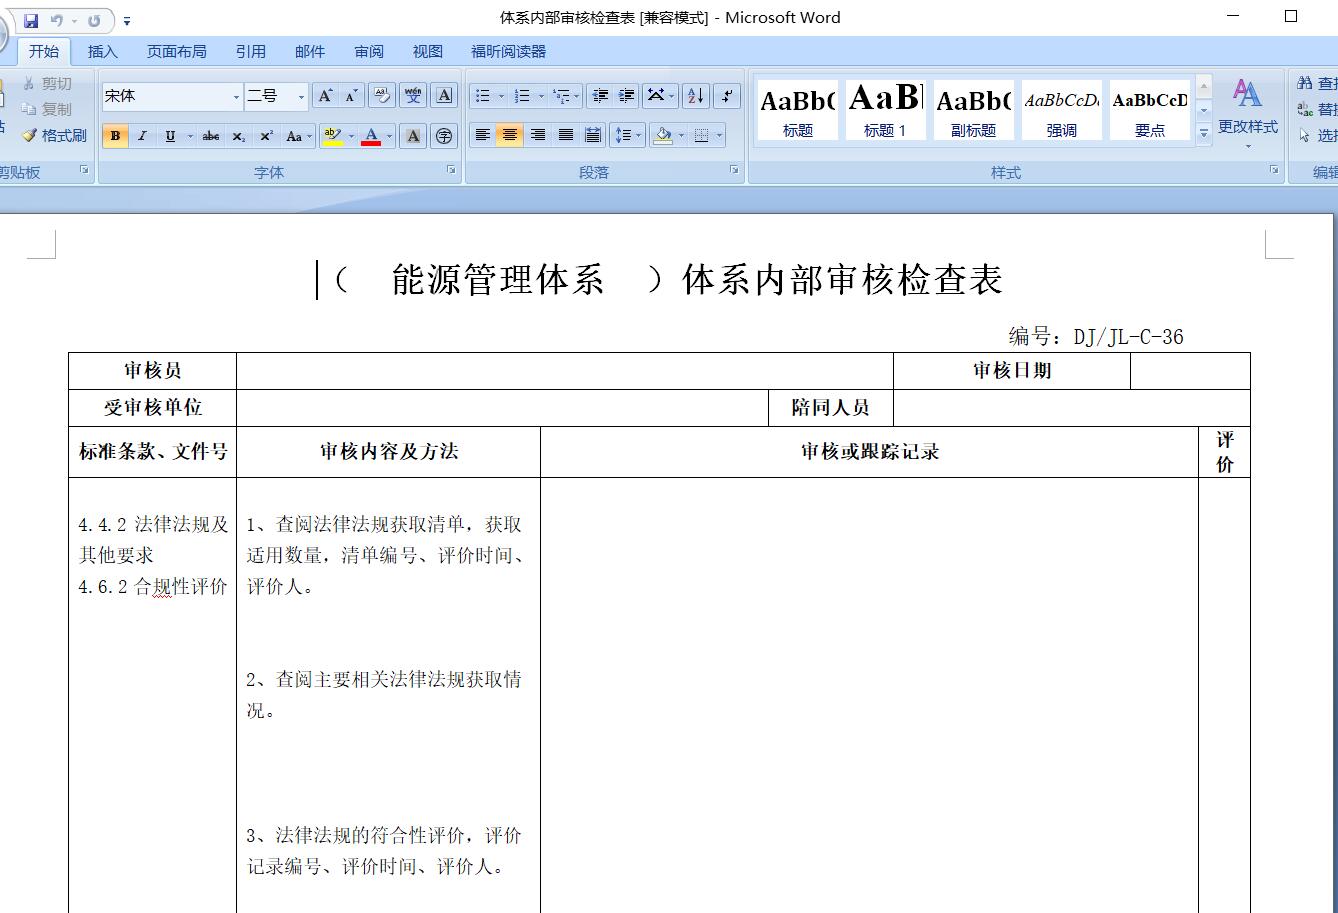Switch to the 页面布局 tab
Screen dimensions: 1338x913
tap(176, 51)
